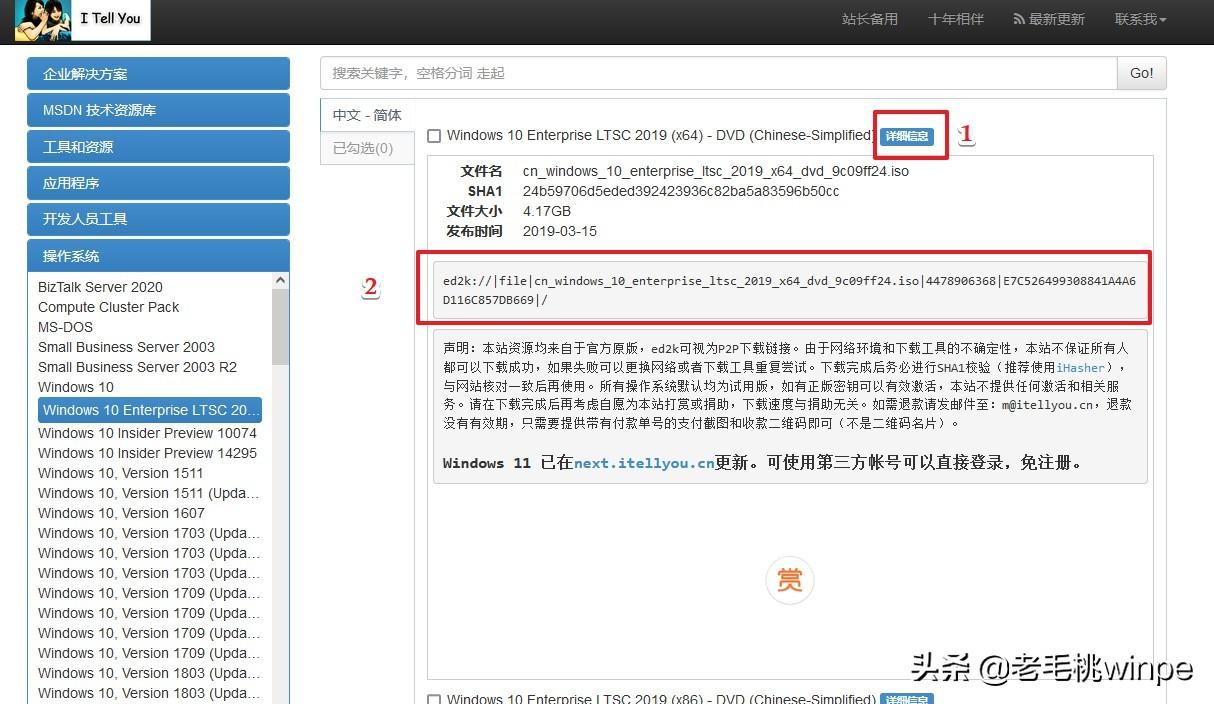Click the SHA1 hash value text

(x=681, y=191)
